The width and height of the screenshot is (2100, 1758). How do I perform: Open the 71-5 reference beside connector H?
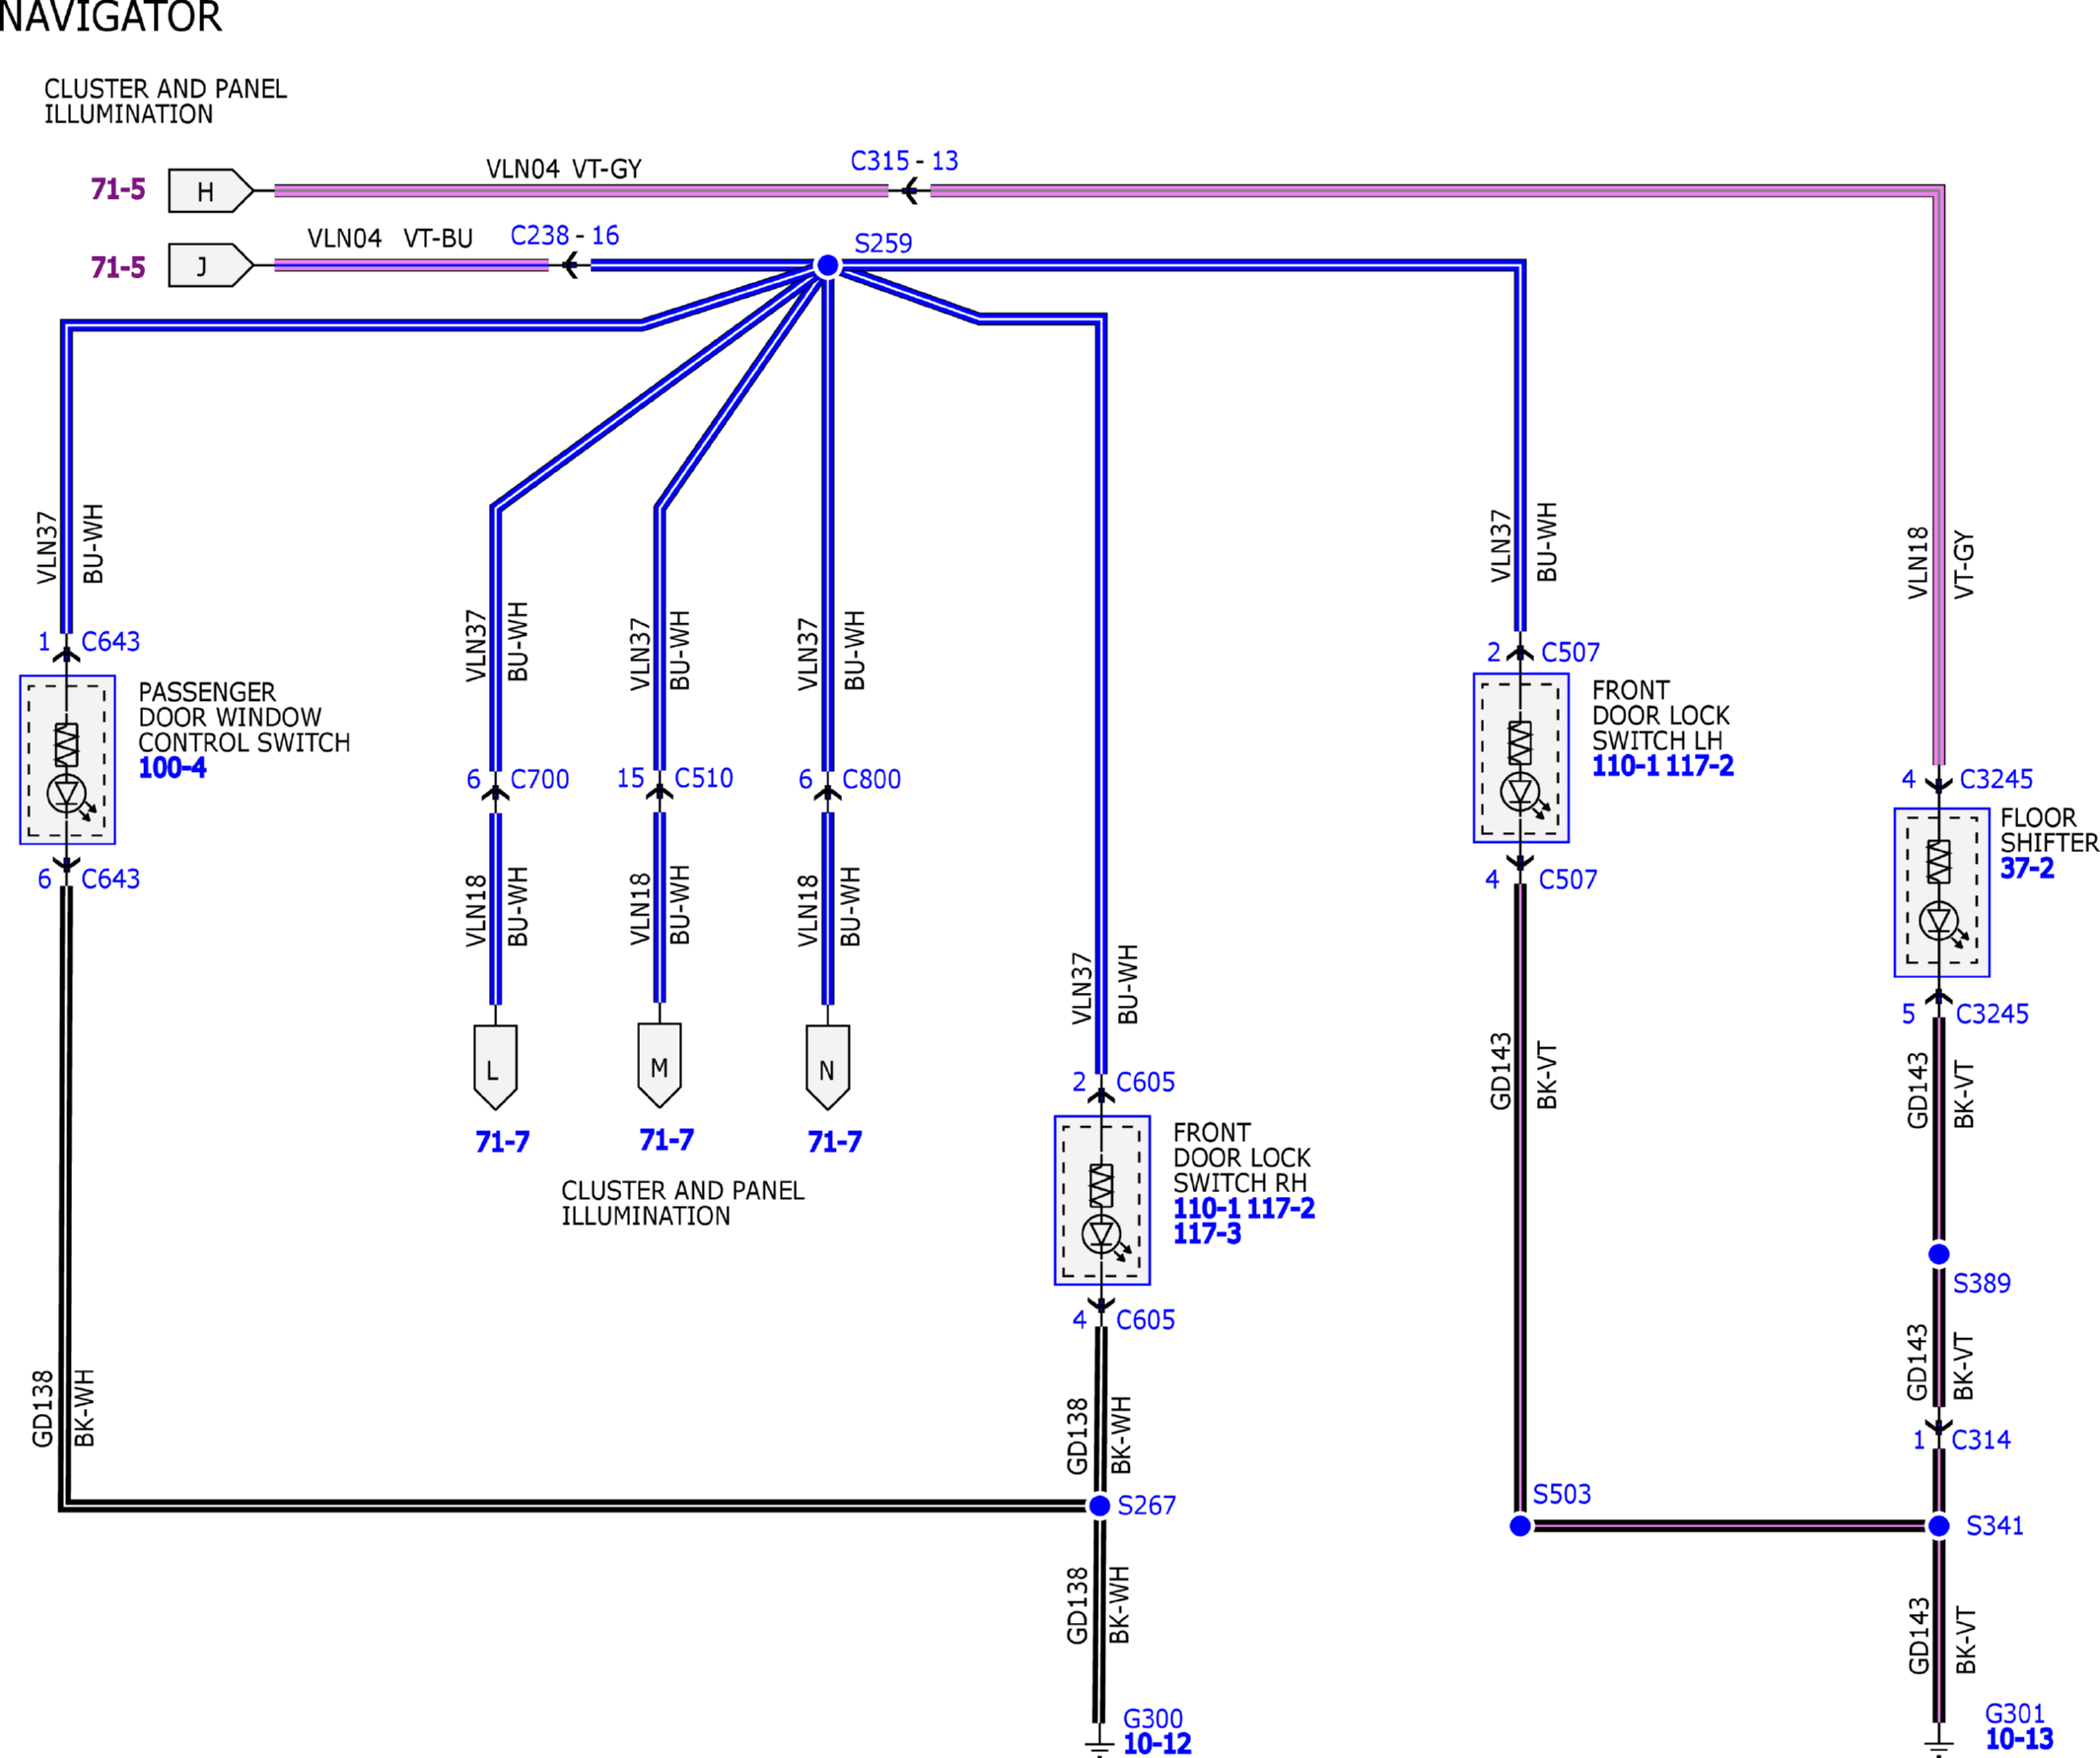118,189
